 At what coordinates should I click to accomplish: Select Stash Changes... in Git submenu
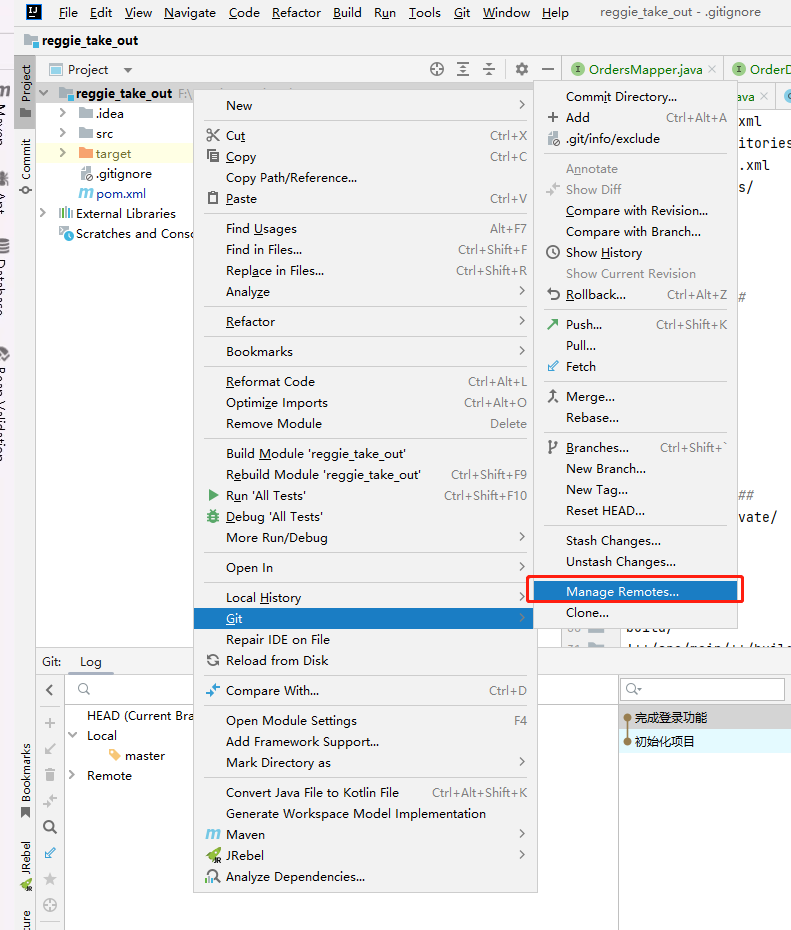(x=635, y=541)
